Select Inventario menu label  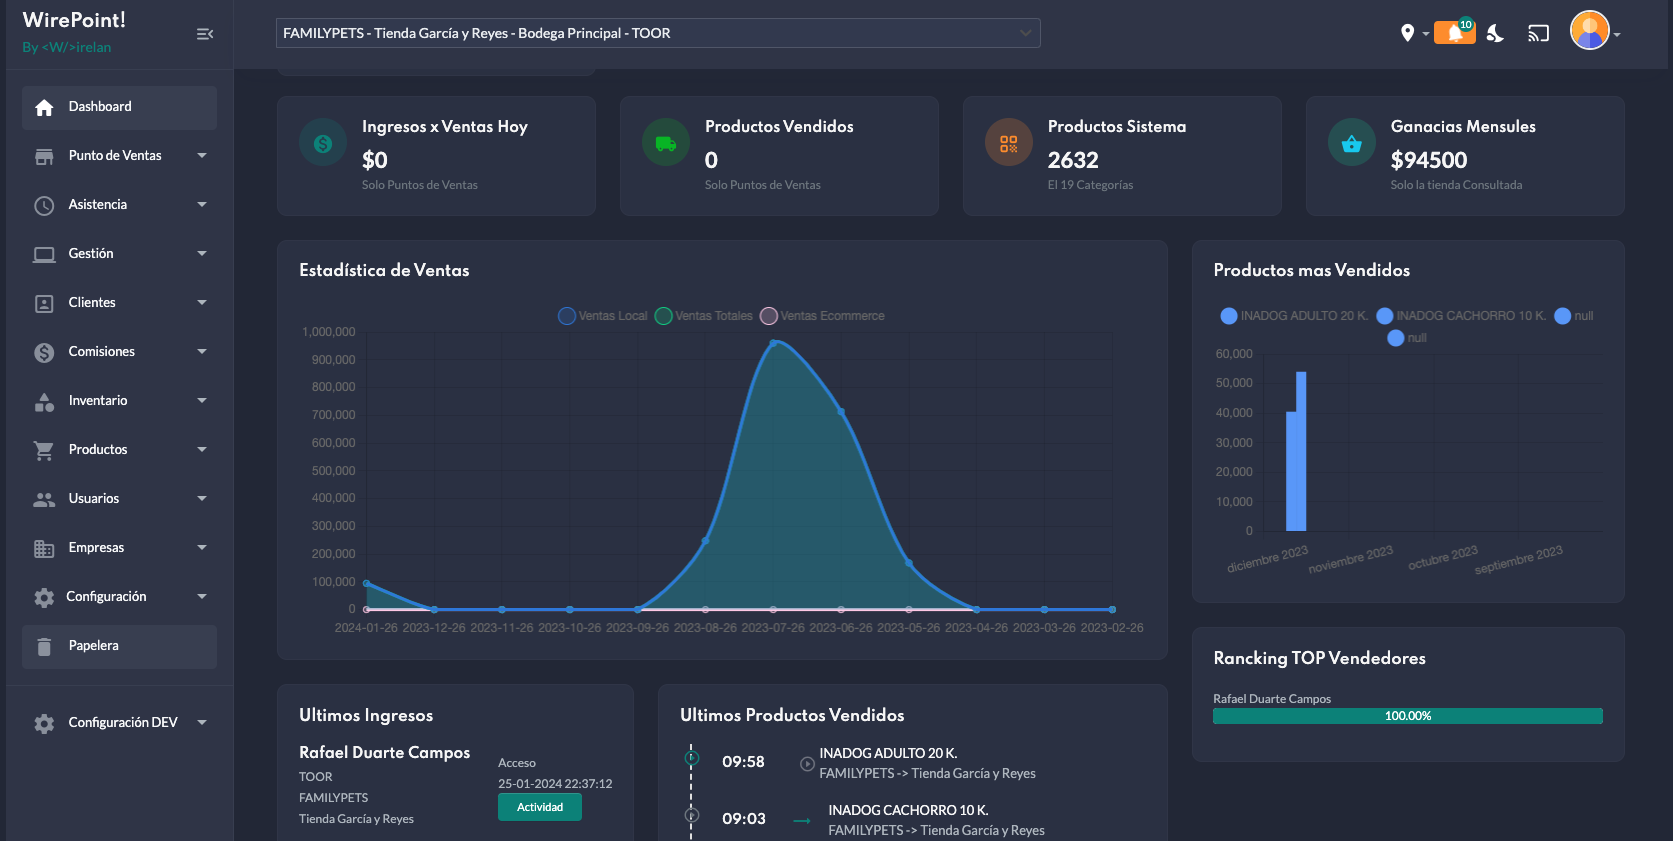click(98, 401)
